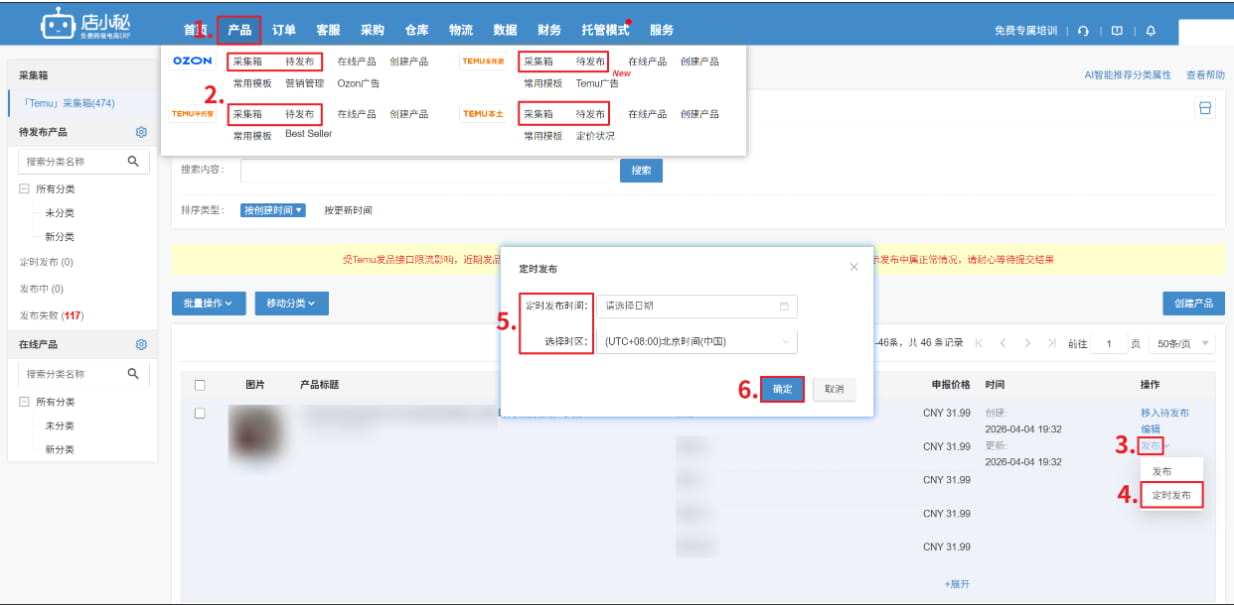
Task: Click the layout toggle icon below 查看帮助
Action: (x=1205, y=108)
